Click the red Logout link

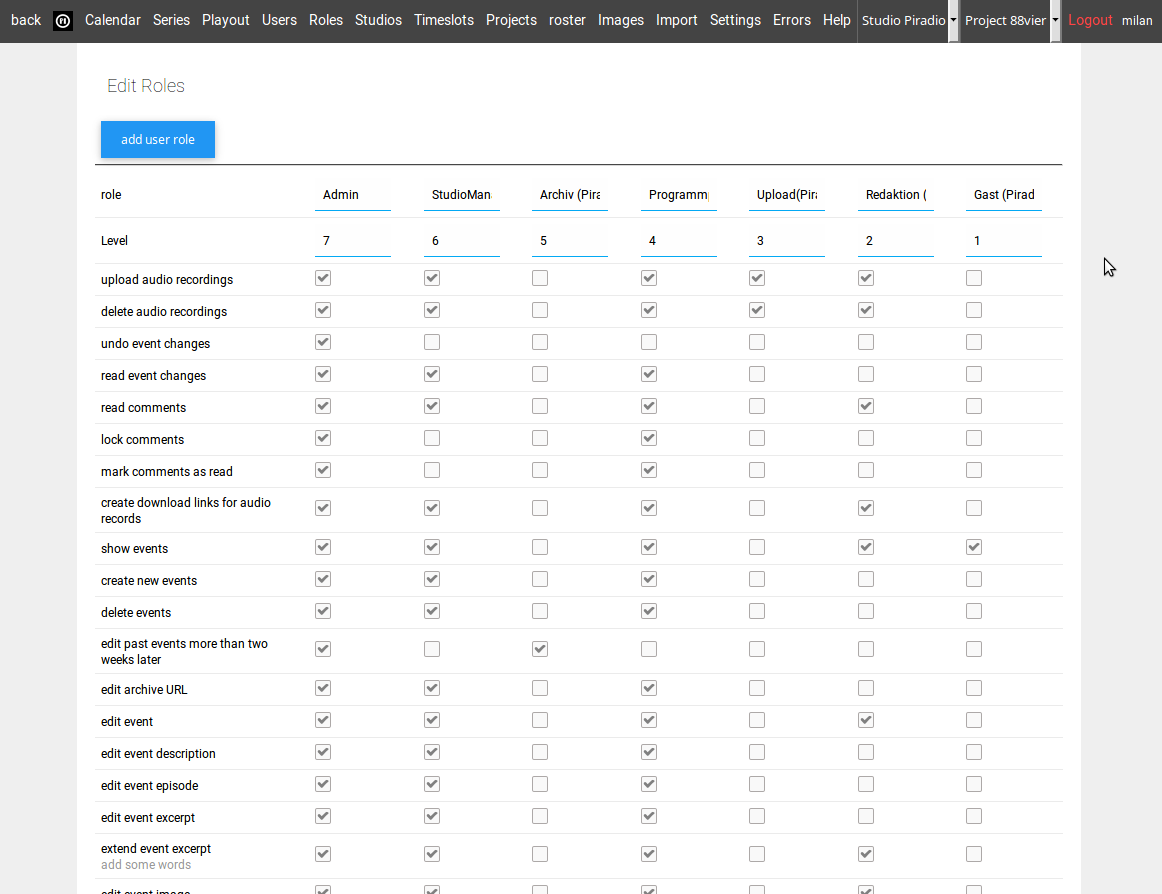pos(1090,20)
